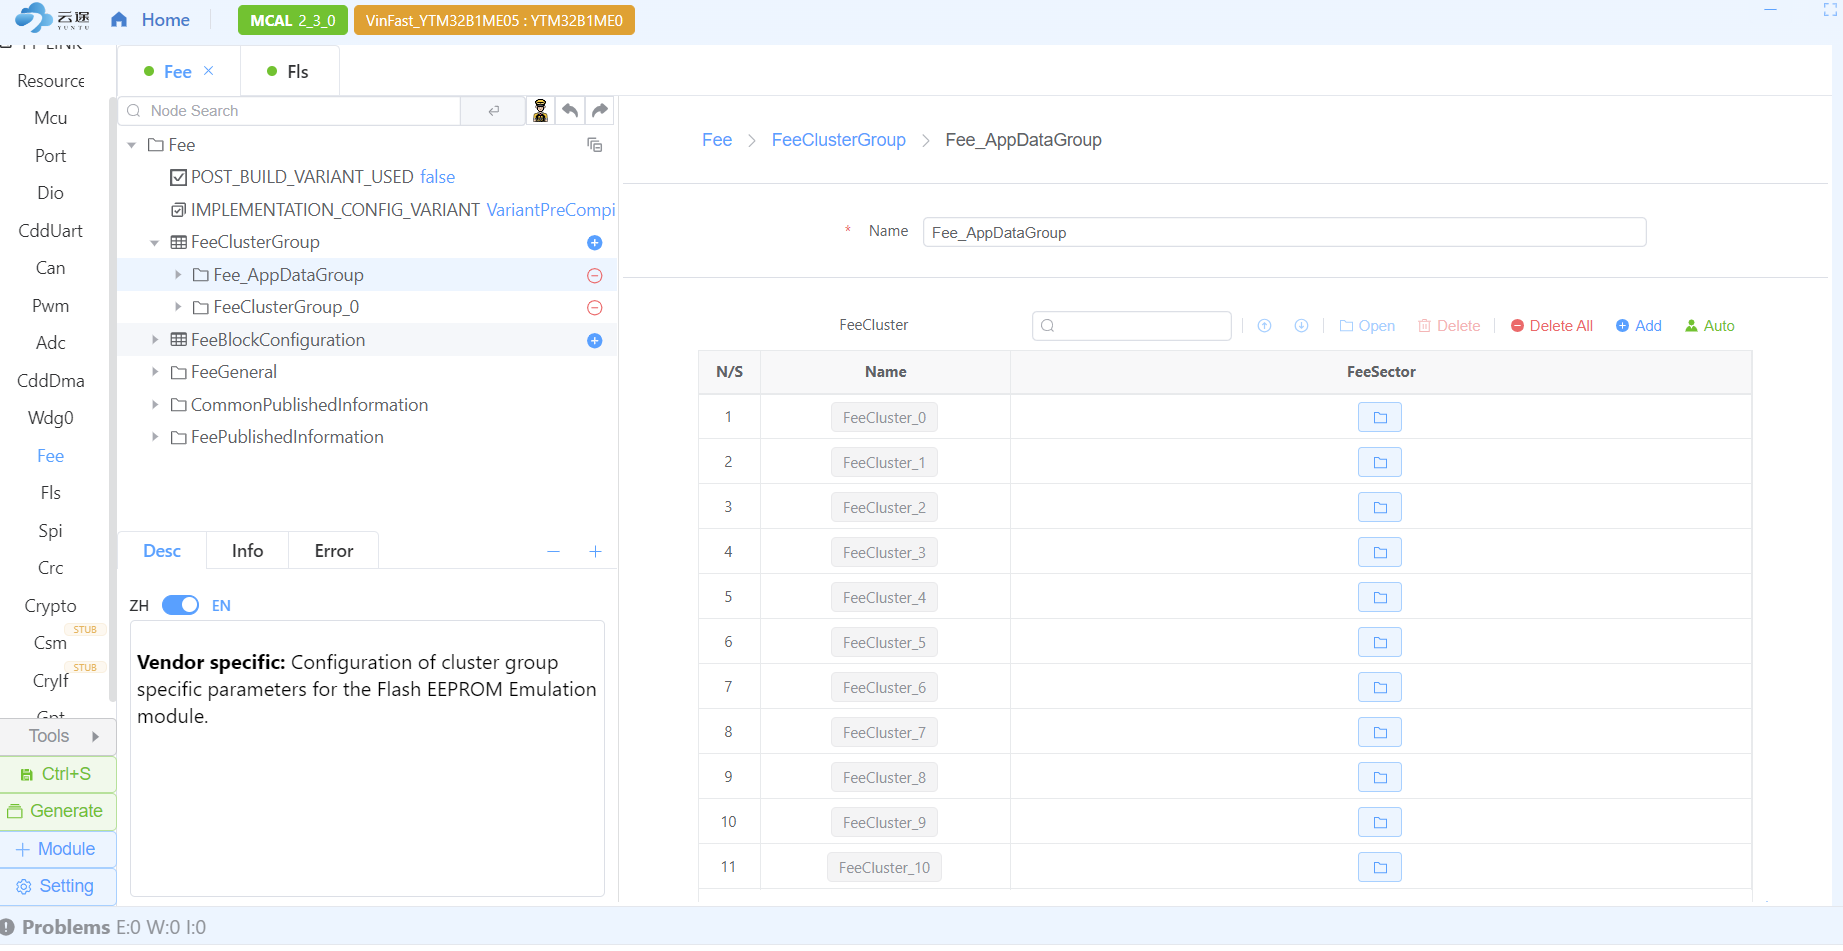
Task: Open FeeSector folder for FeeCluster_5
Action: point(1379,642)
